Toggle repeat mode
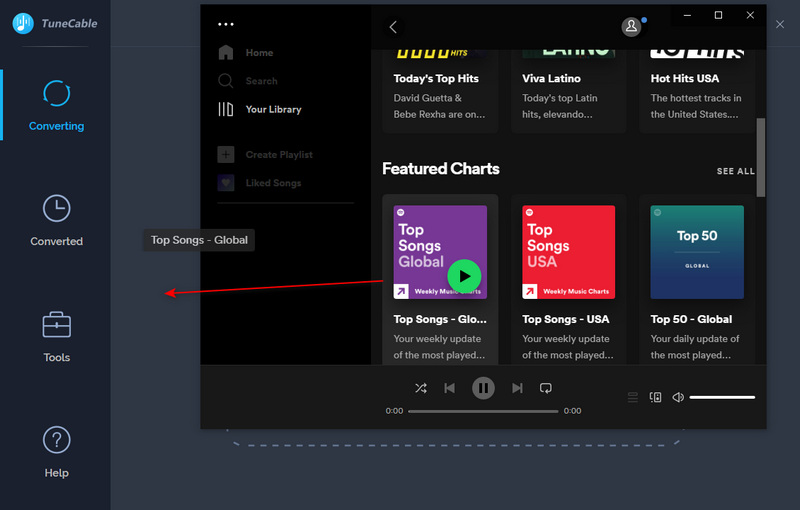800x510 pixels. click(x=546, y=388)
